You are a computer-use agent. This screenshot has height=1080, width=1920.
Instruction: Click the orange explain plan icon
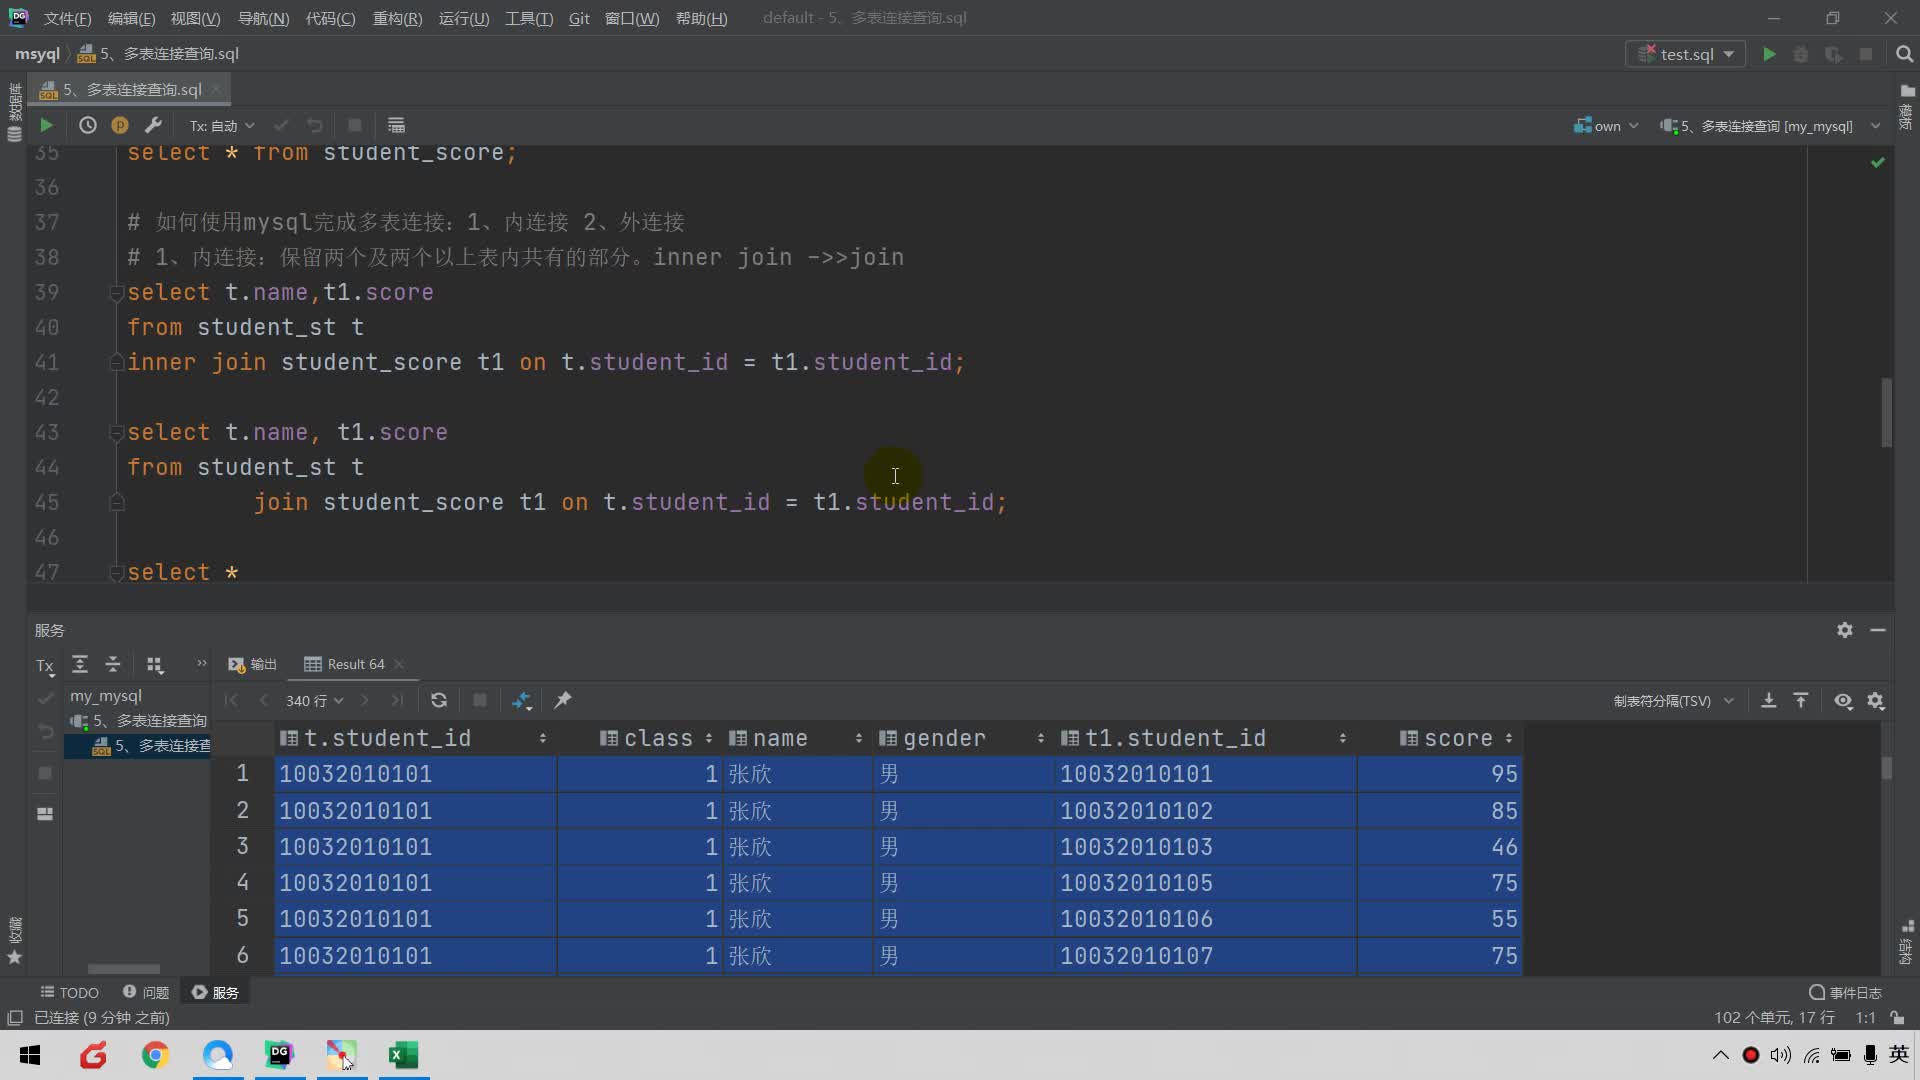click(x=120, y=125)
